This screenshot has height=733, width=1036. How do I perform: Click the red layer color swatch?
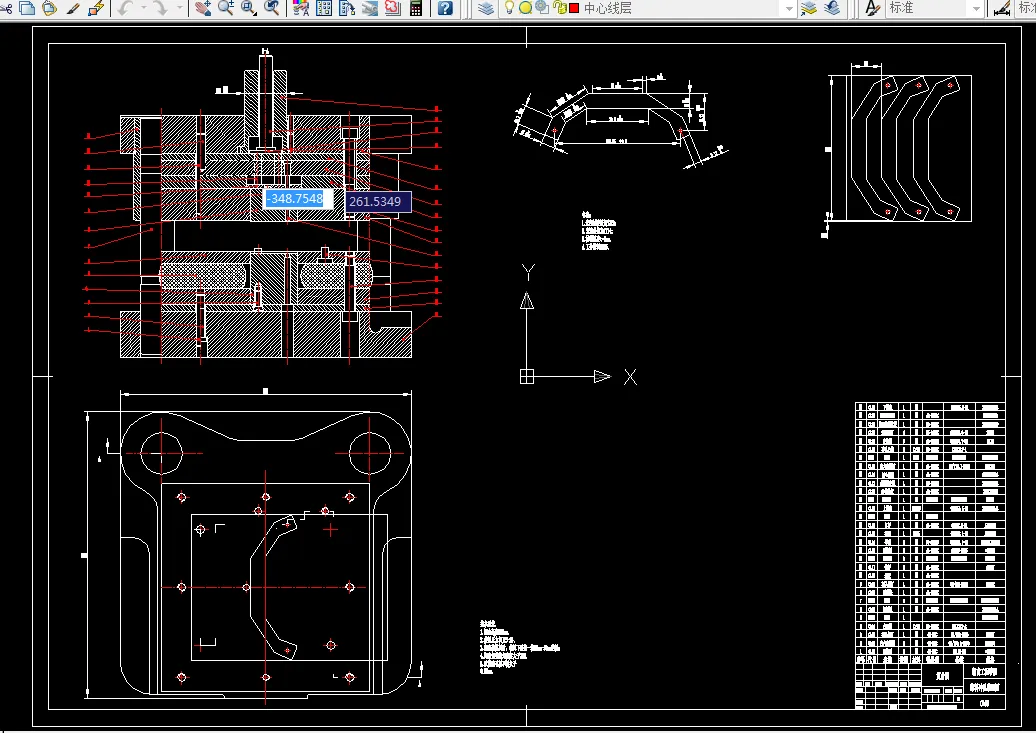click(574, 8)
